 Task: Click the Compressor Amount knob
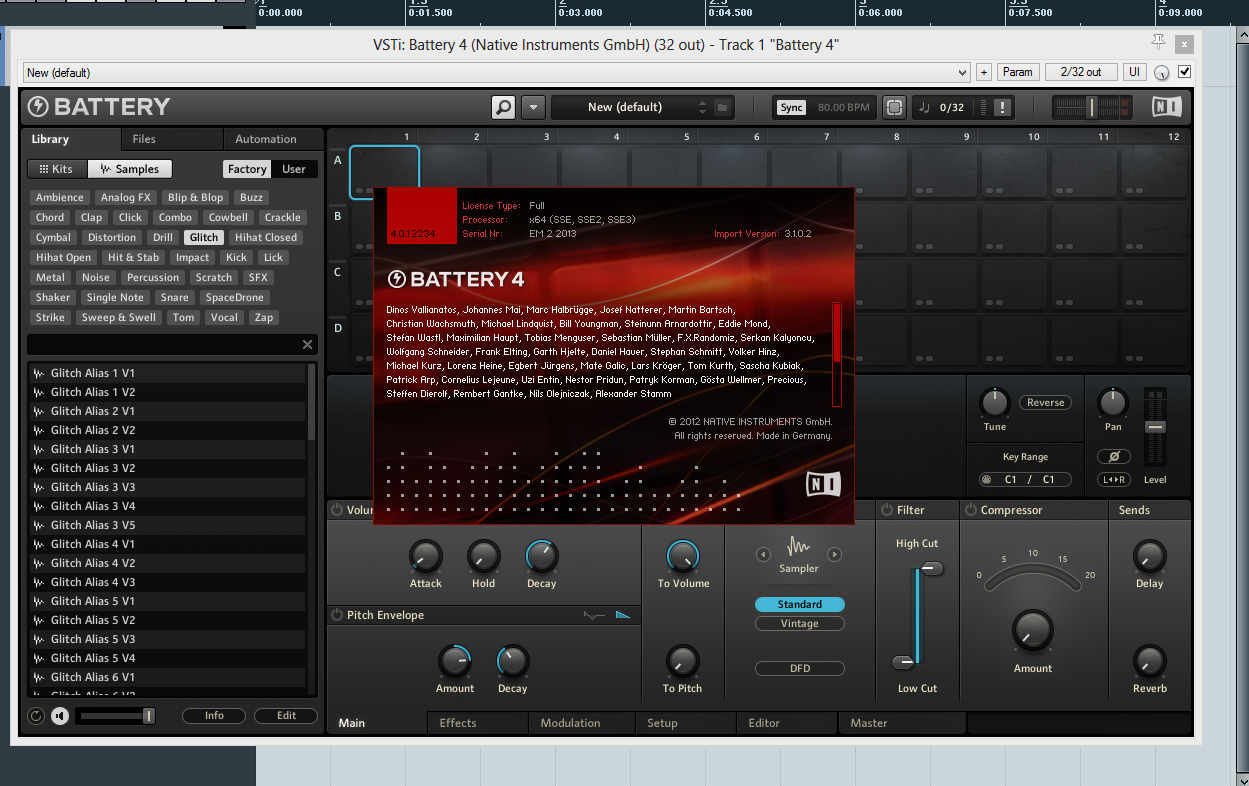pos(1032,631)
